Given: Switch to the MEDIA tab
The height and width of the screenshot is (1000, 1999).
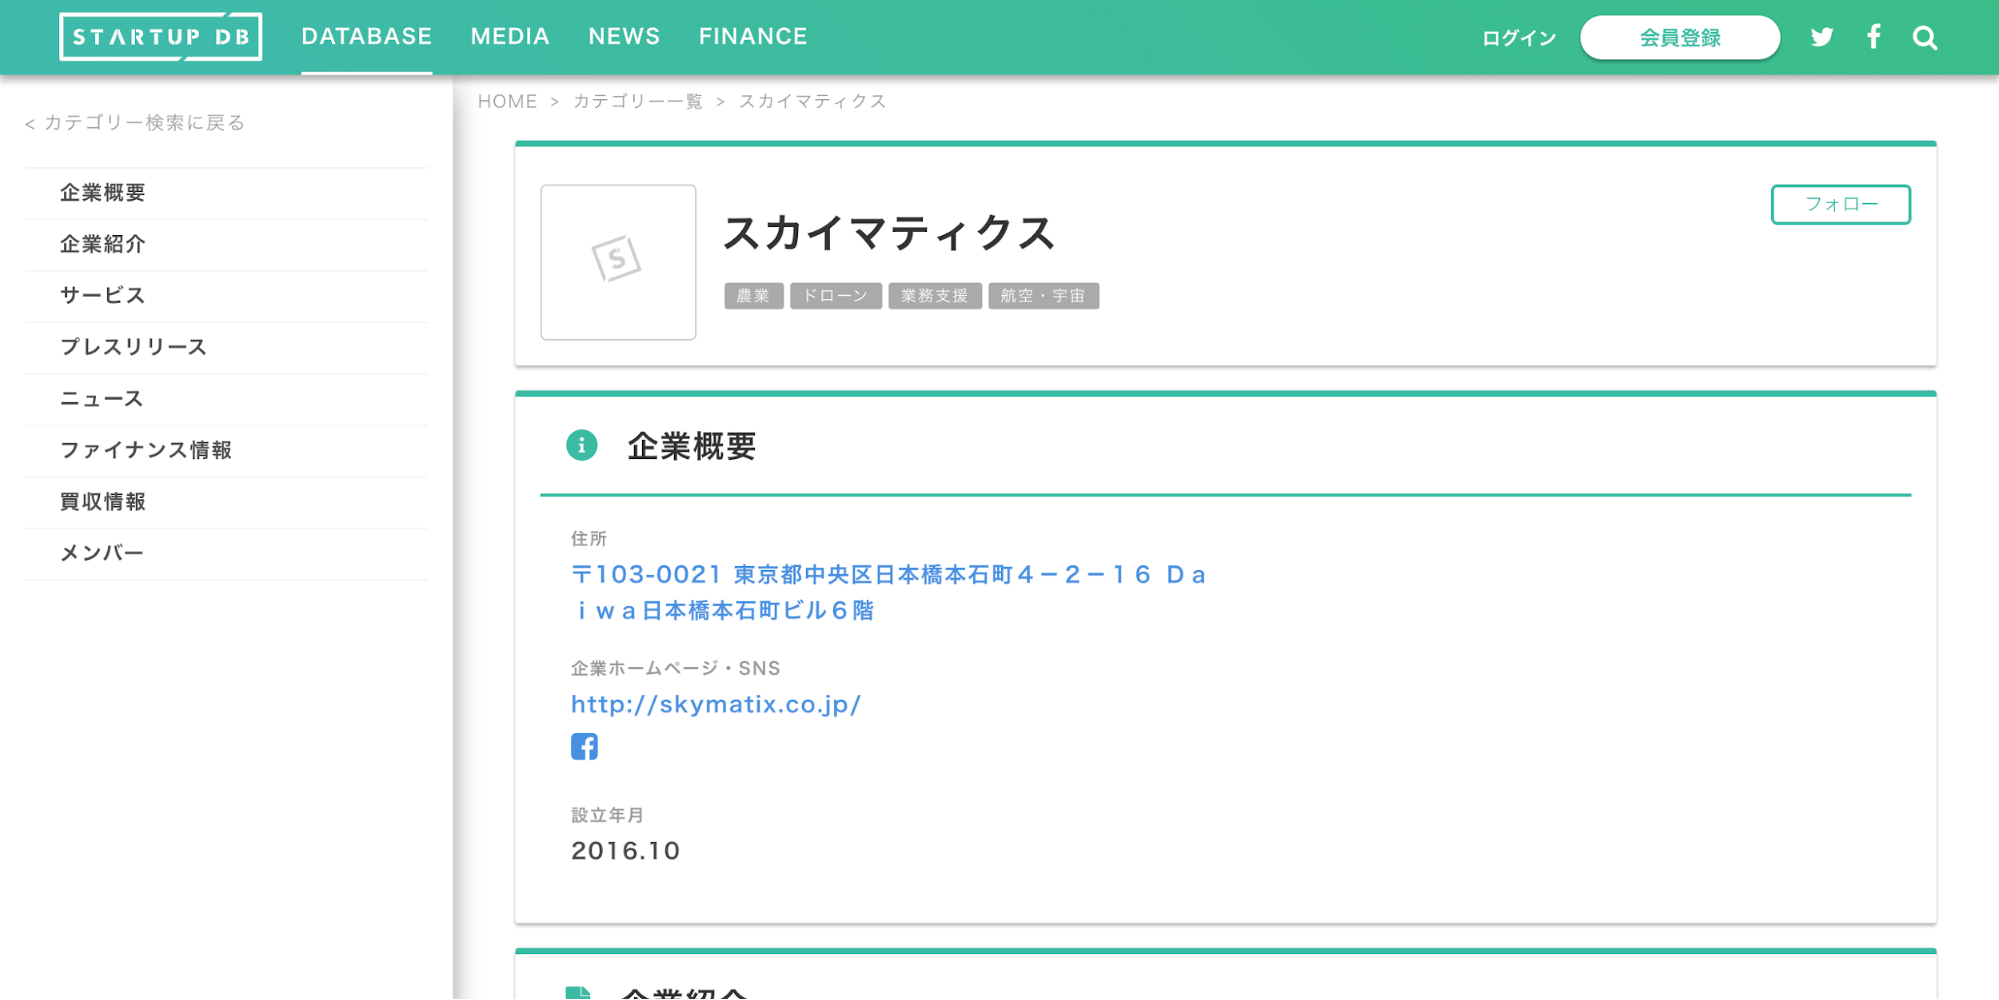Looking at the screenshot, I should [x=510, y=37].
